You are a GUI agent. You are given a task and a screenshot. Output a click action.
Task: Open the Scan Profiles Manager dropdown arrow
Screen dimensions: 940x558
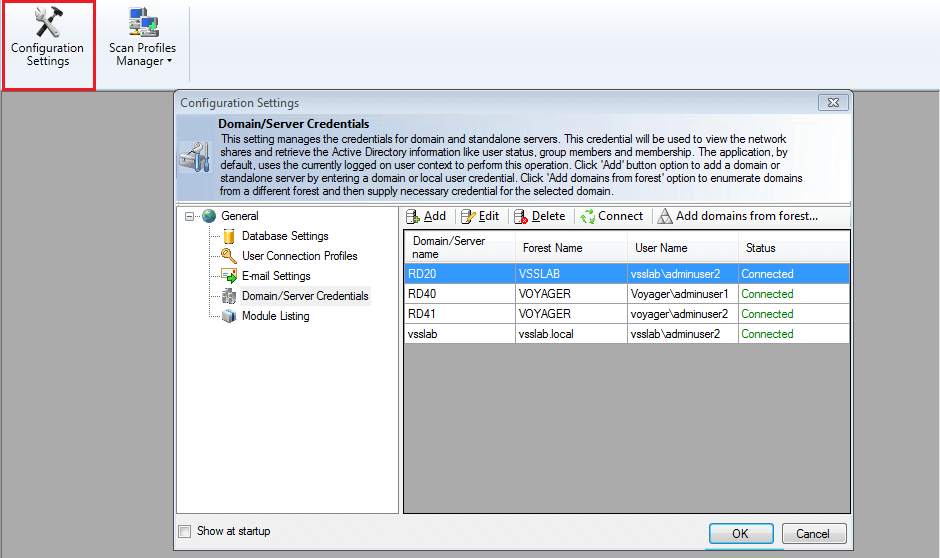169,62
